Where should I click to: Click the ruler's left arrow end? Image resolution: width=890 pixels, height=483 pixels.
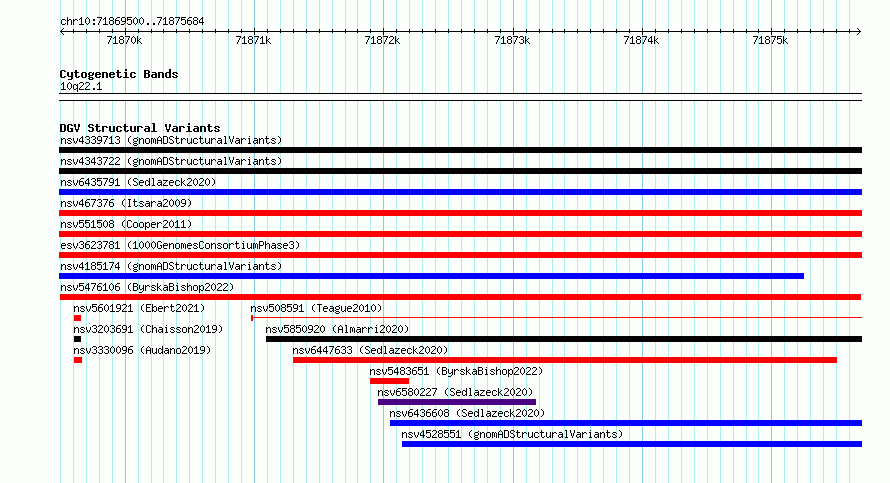click(62, 32)
